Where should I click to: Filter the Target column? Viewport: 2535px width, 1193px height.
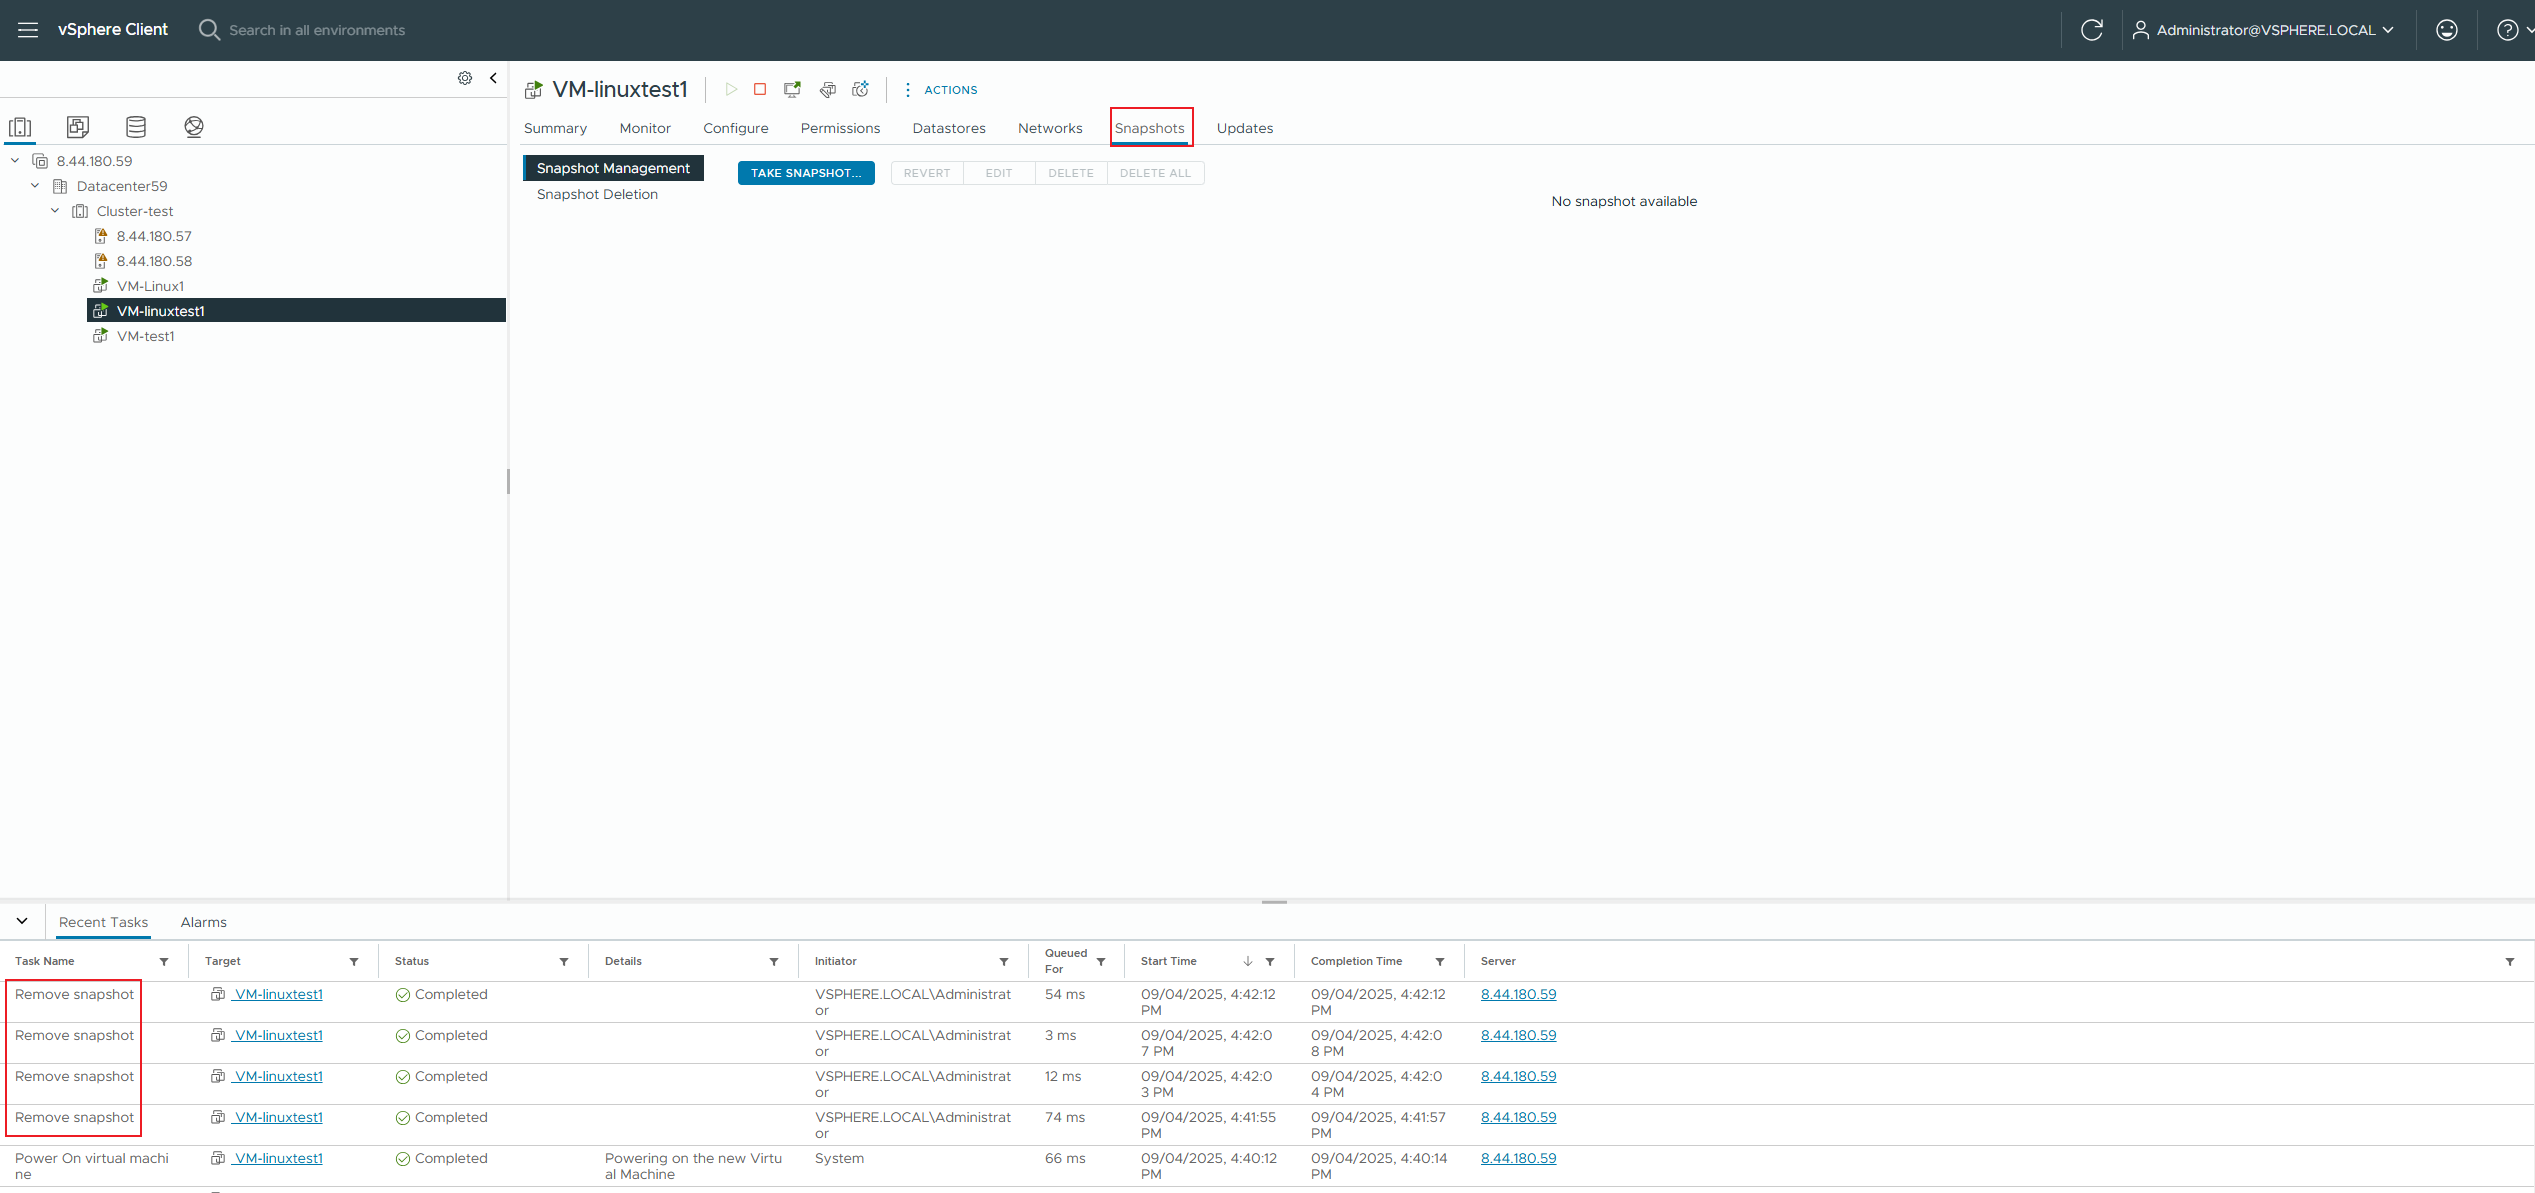(354, 962)
